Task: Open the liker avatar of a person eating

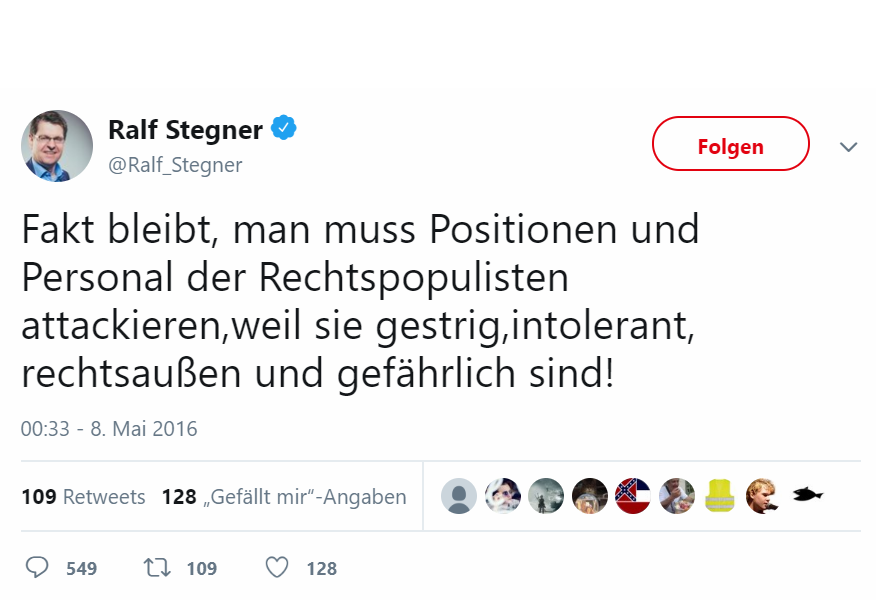Action: (677, 496)
